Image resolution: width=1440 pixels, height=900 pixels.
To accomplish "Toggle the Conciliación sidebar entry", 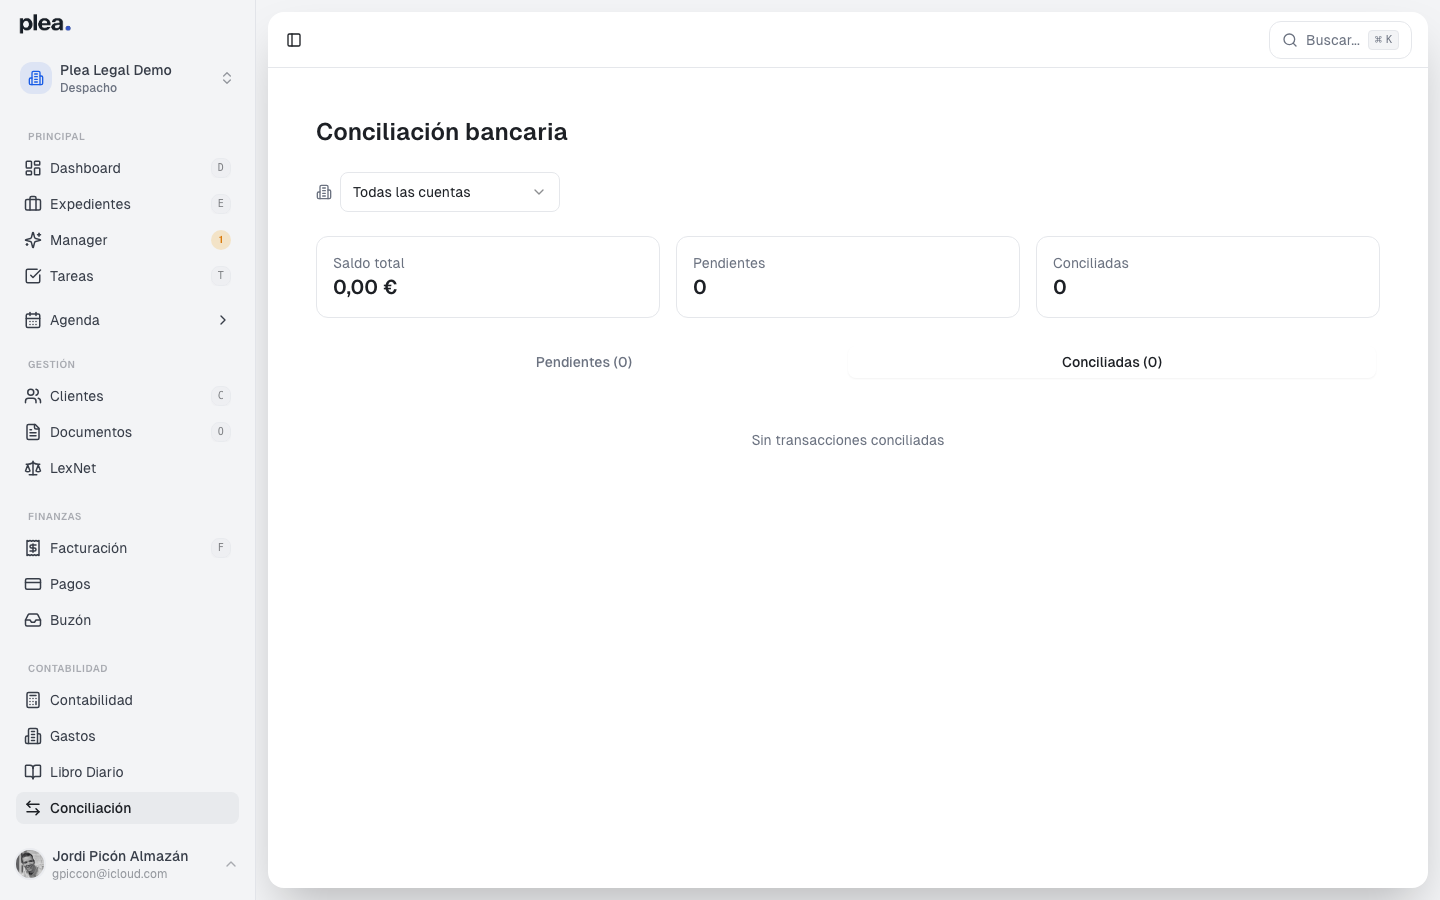I will pos(127,807).
